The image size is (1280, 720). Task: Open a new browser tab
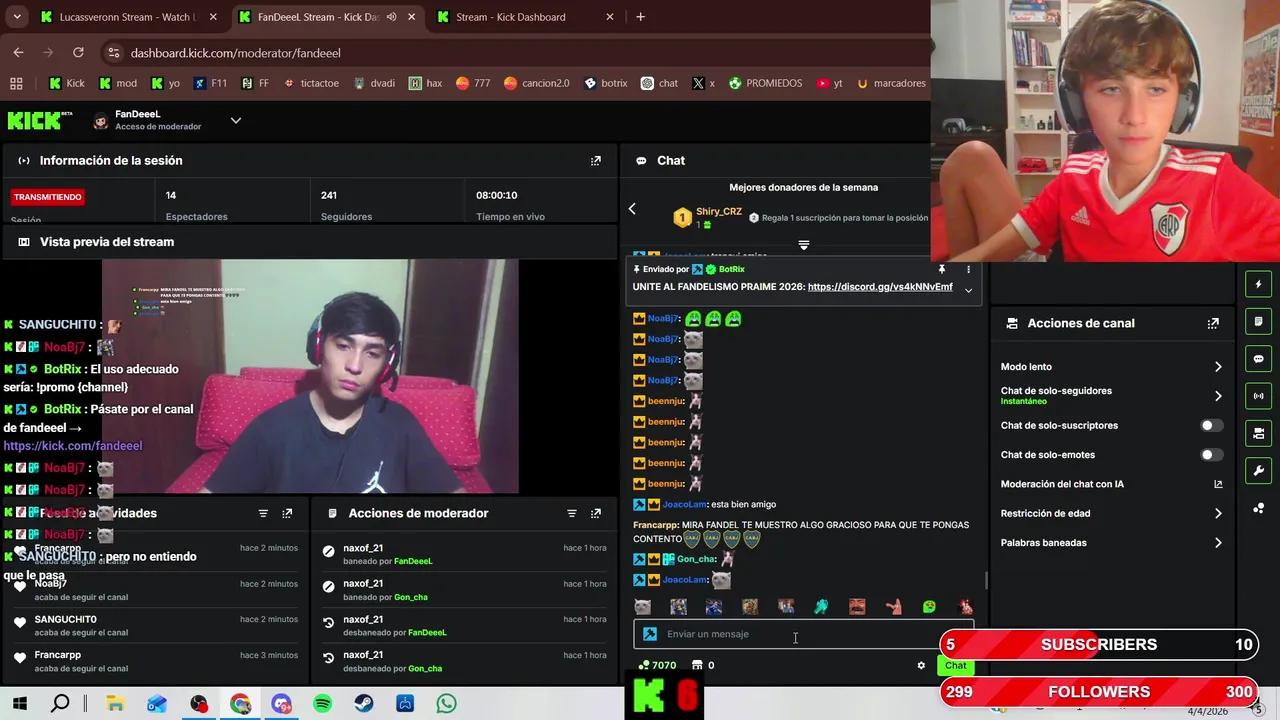tap(641, 17)
